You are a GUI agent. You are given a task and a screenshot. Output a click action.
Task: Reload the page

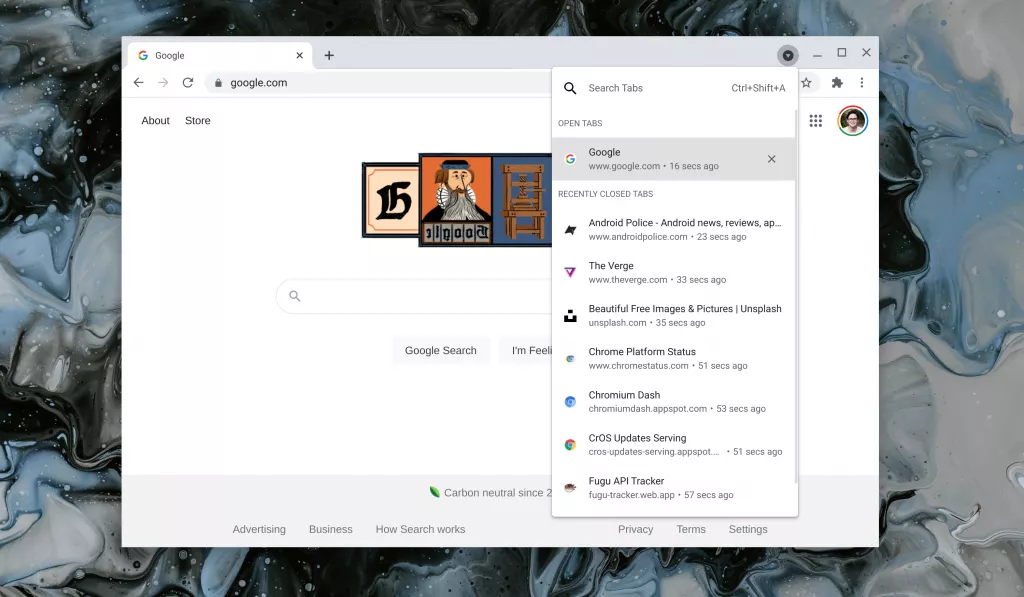pyautogui.click(x=187, y=83)
